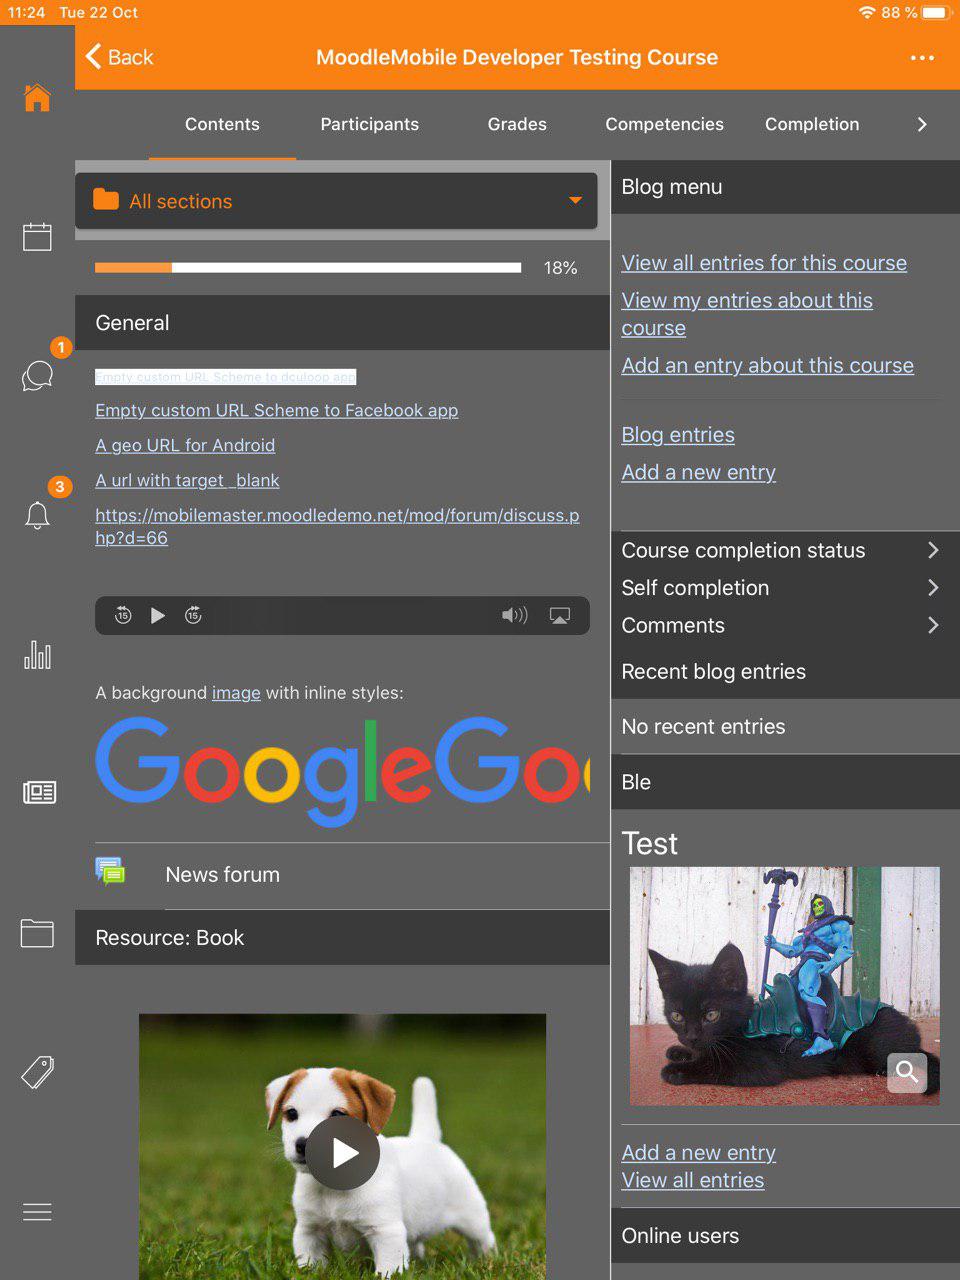
Task: Open the three-dot course options menu
Action: (x=922, y=58)
